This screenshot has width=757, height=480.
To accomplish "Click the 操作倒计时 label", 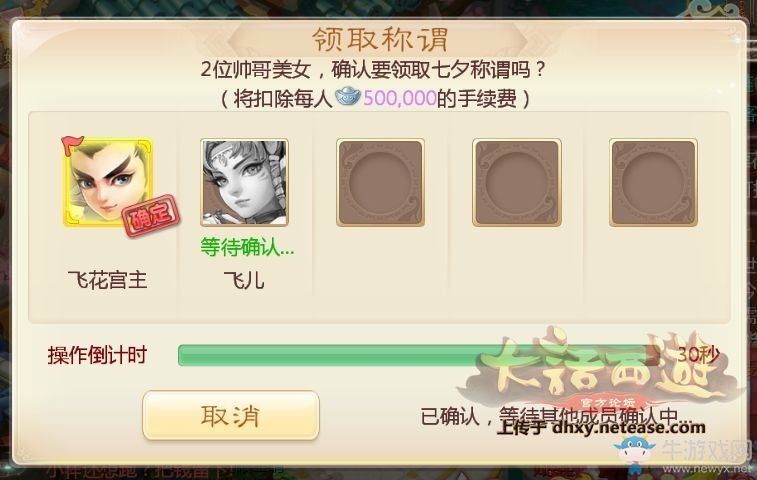I will (97, 355).
